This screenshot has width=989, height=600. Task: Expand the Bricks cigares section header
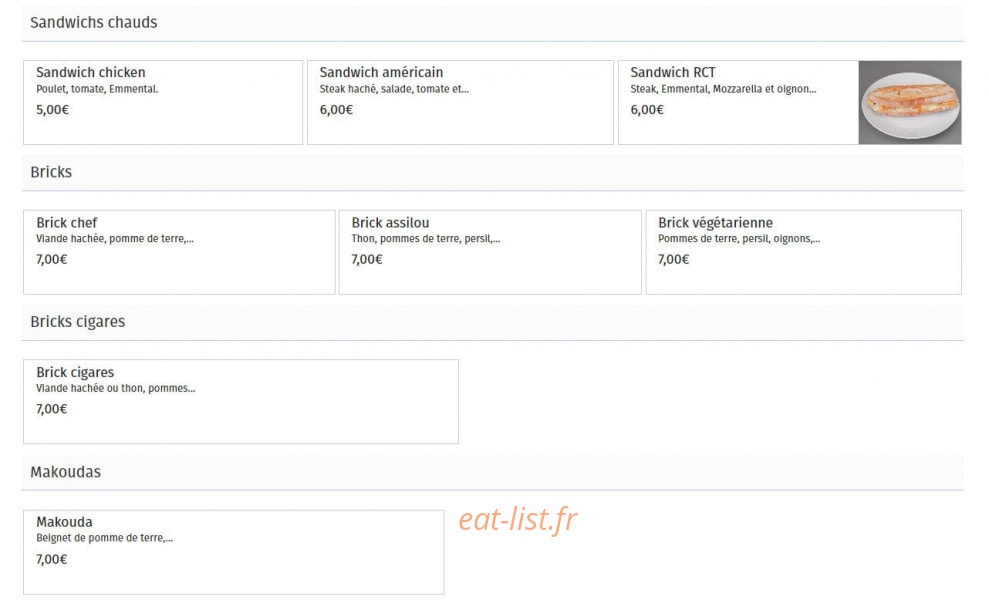pos(493,322)
